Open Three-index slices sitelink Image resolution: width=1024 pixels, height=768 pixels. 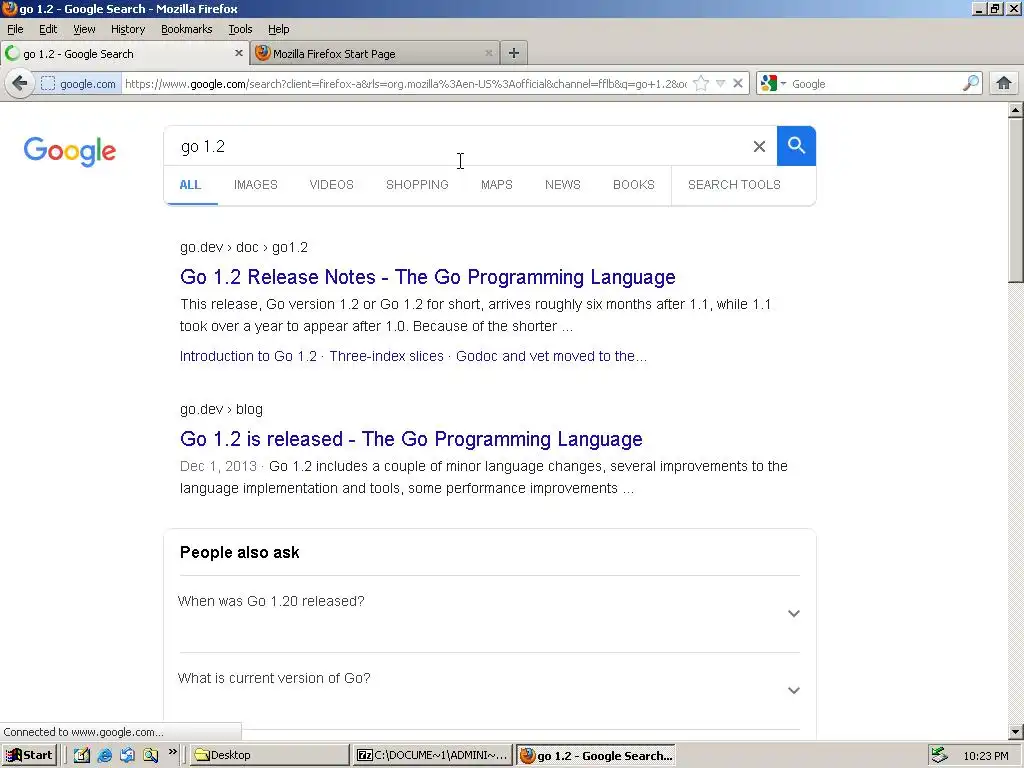pos(387,356)
